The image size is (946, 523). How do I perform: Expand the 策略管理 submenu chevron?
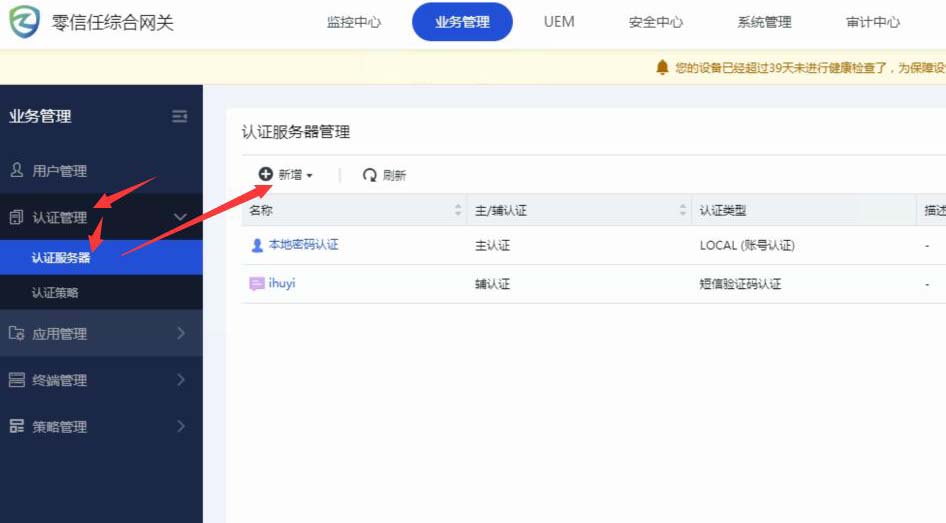(180, 427)
